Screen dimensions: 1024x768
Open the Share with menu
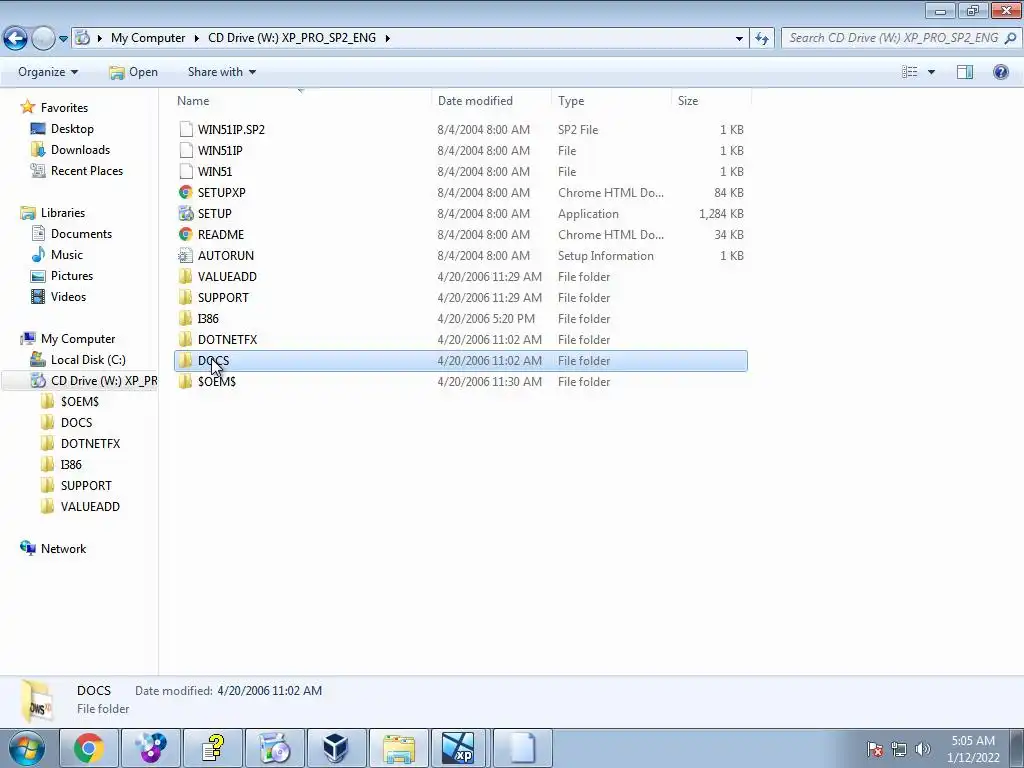coord(221,72)
